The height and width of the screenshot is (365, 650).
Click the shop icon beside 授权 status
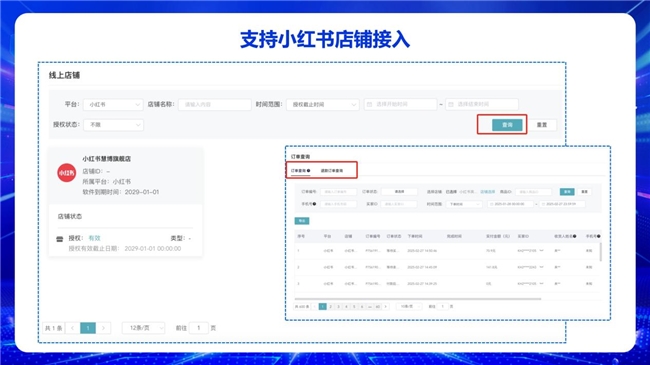coord(60,239)
